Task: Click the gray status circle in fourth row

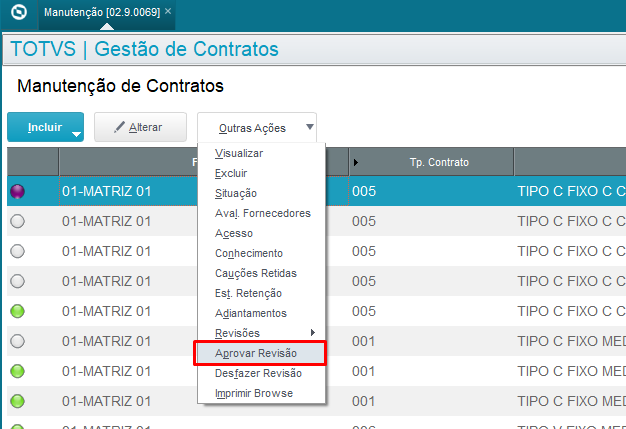Action: [x=18, y=281]
